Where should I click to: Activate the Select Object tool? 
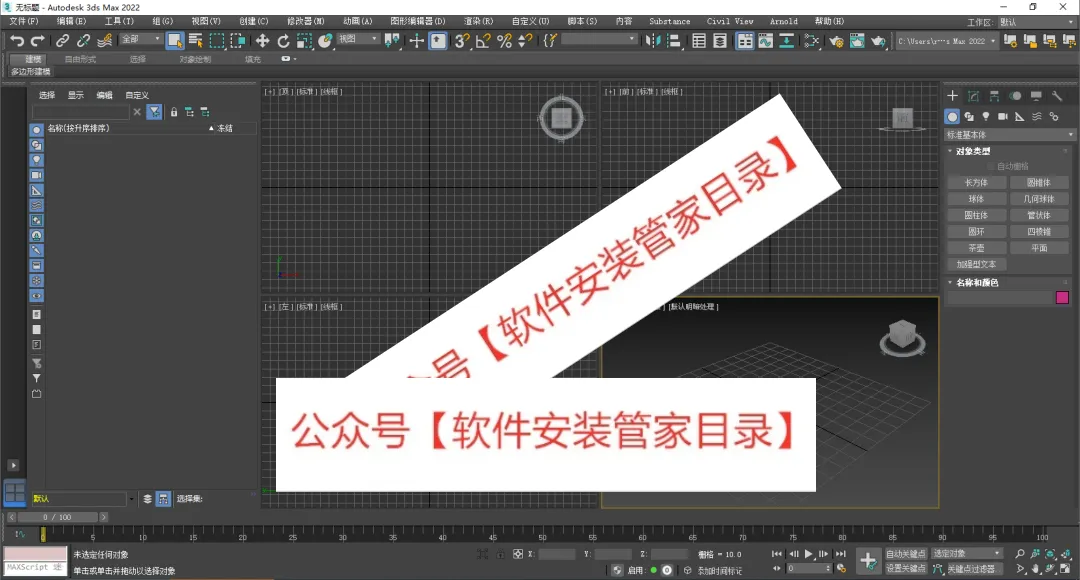(x=175, y=41)
